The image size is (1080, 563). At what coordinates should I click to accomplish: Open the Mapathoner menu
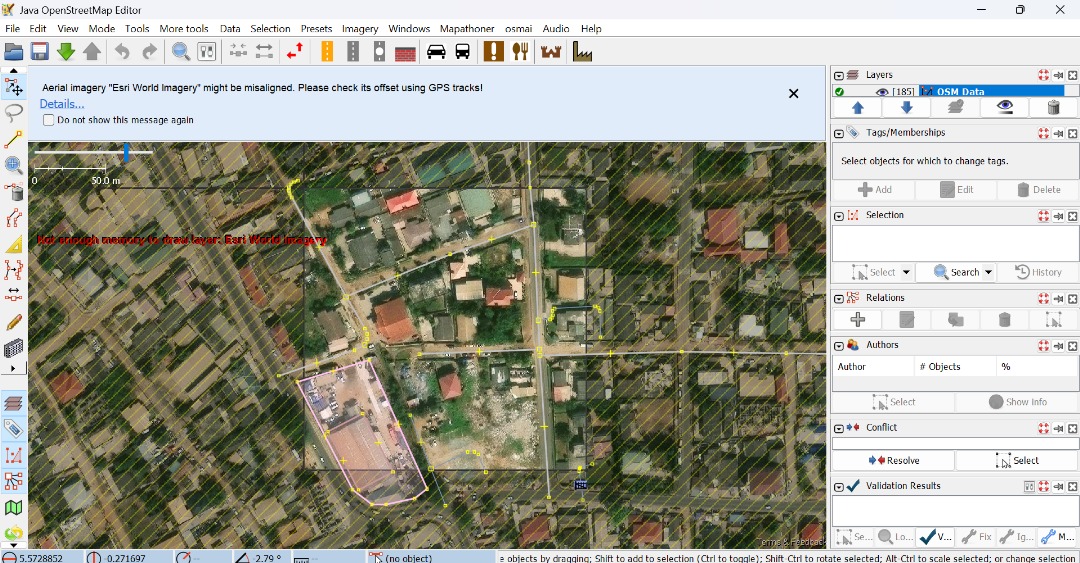pyautogui.click(x=467, y=28)
